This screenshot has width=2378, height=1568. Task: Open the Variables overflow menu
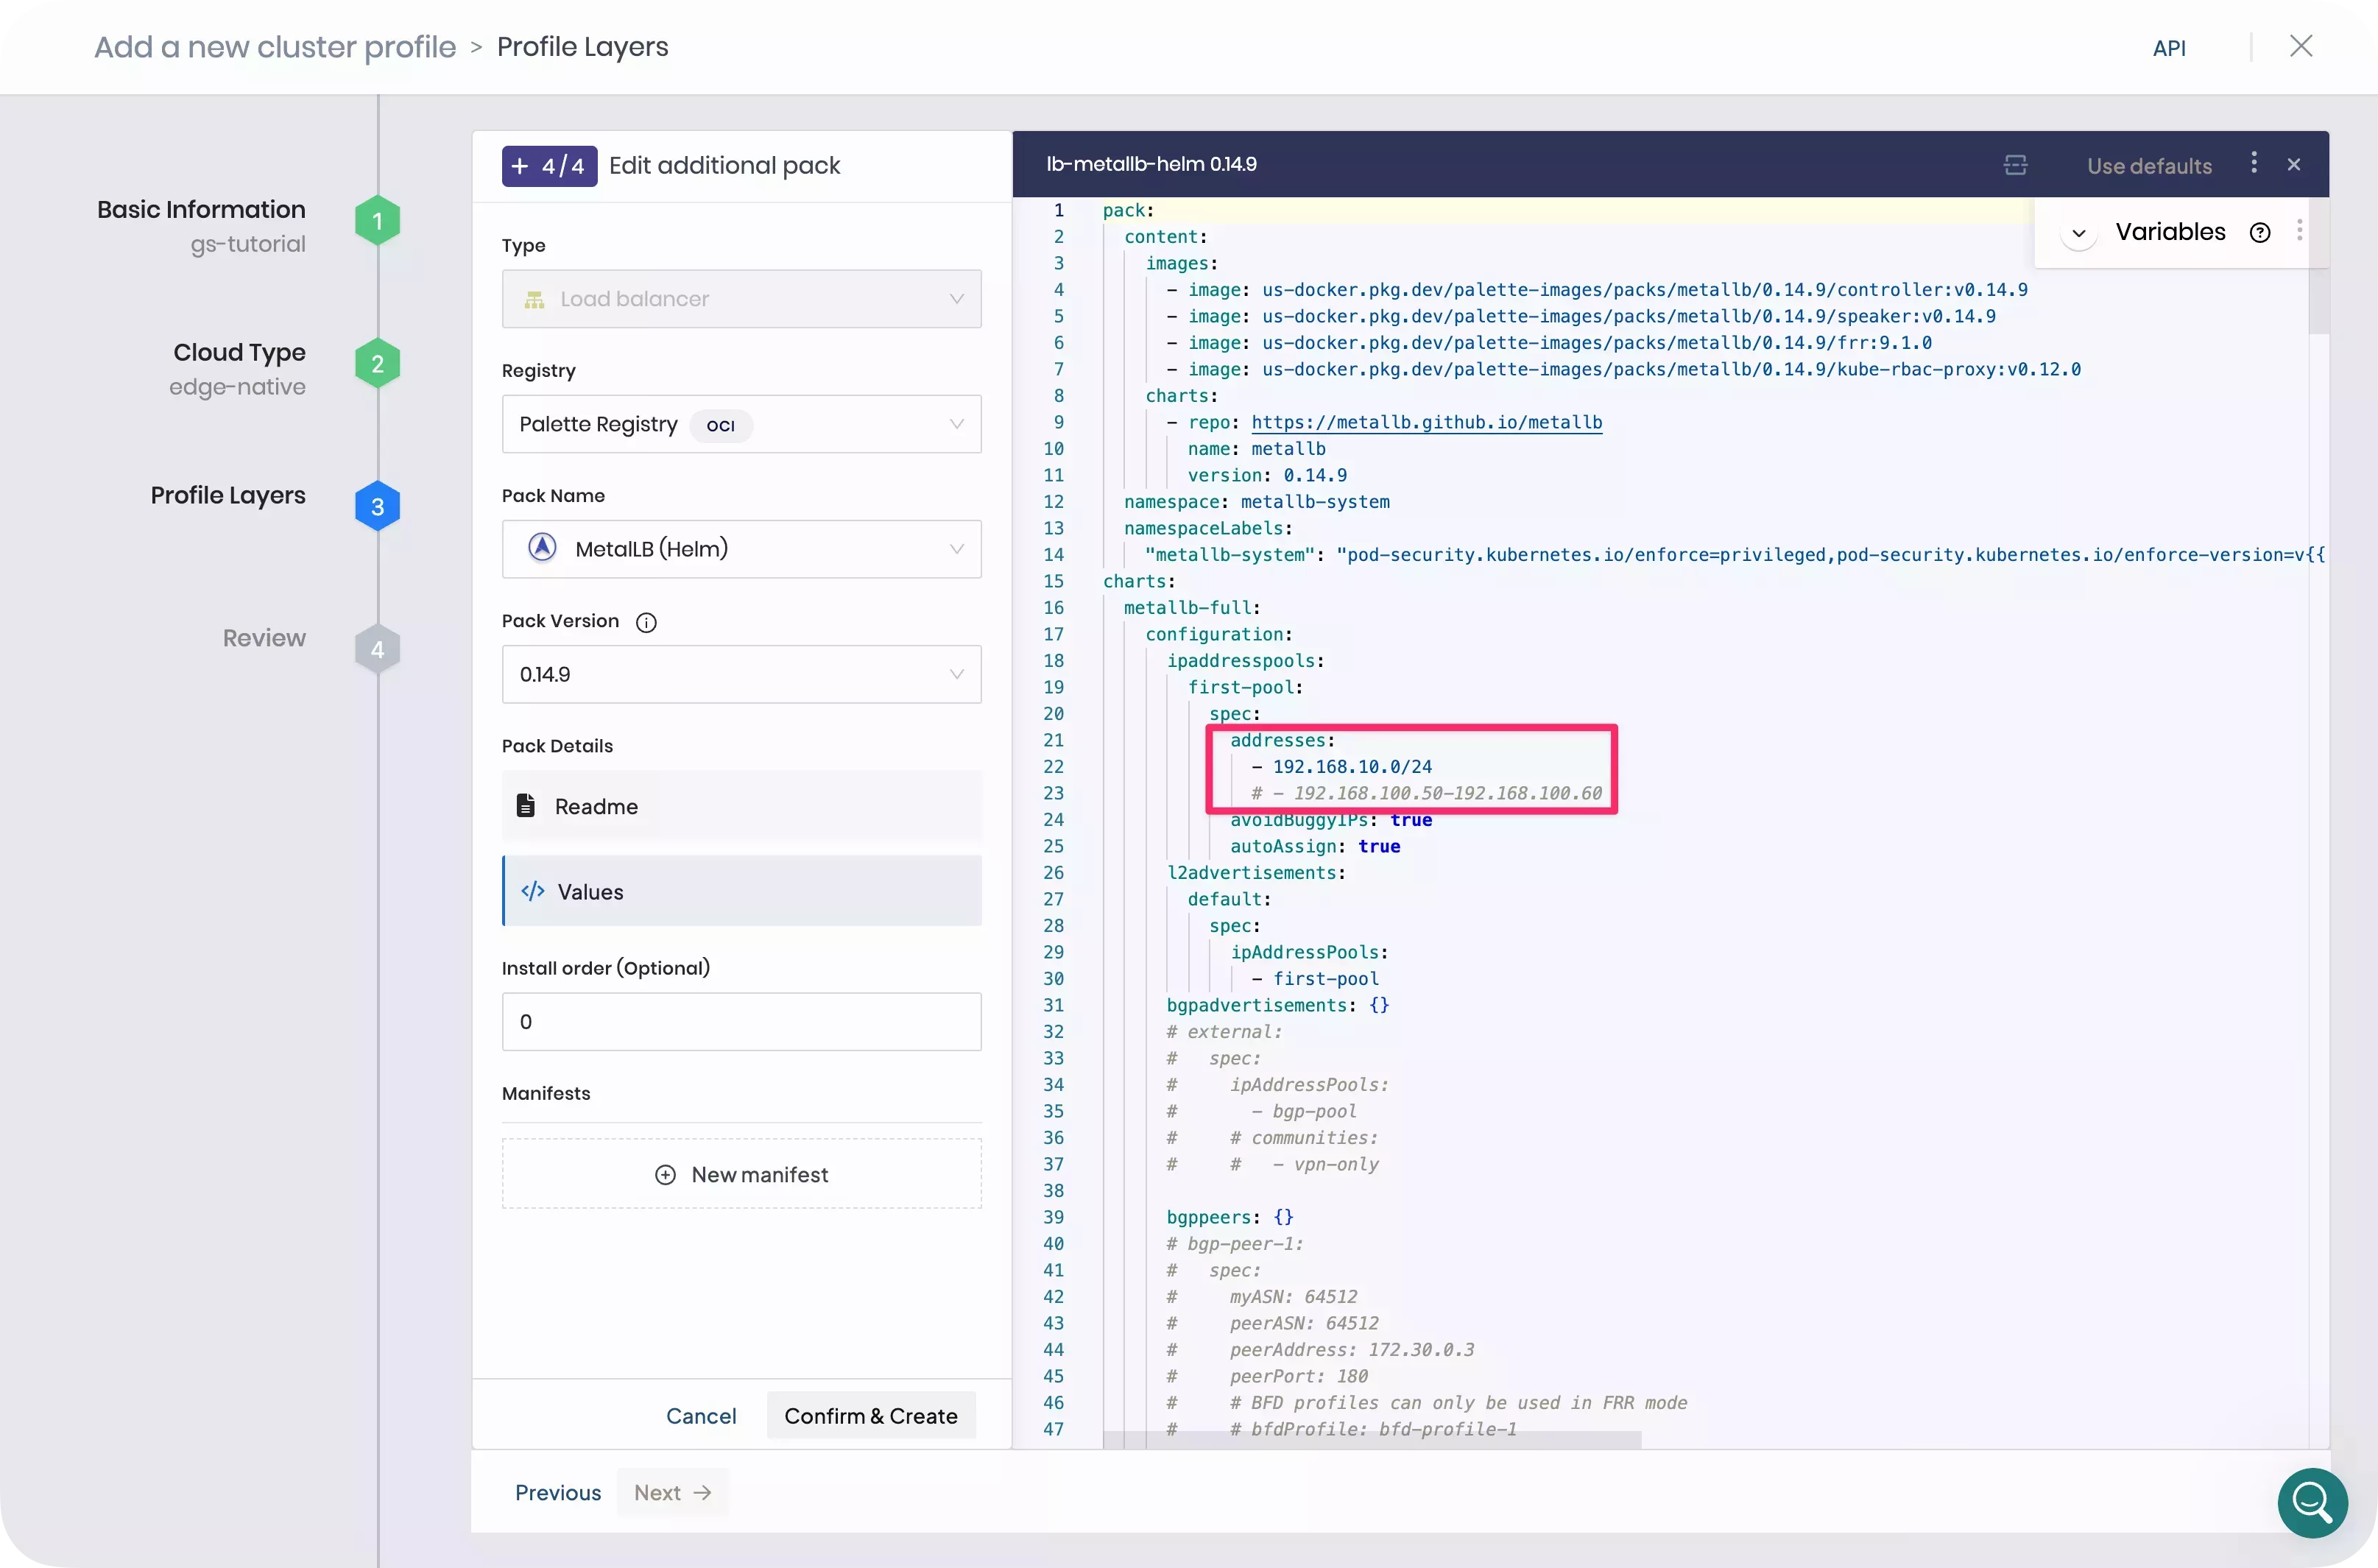tap(2299, 231)
